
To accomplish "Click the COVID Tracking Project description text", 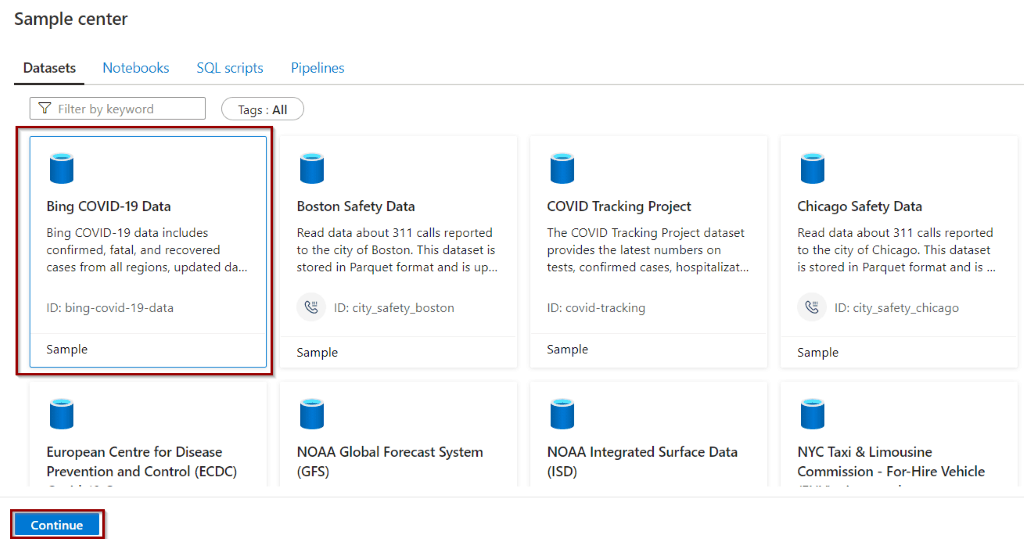I will 648,250.
